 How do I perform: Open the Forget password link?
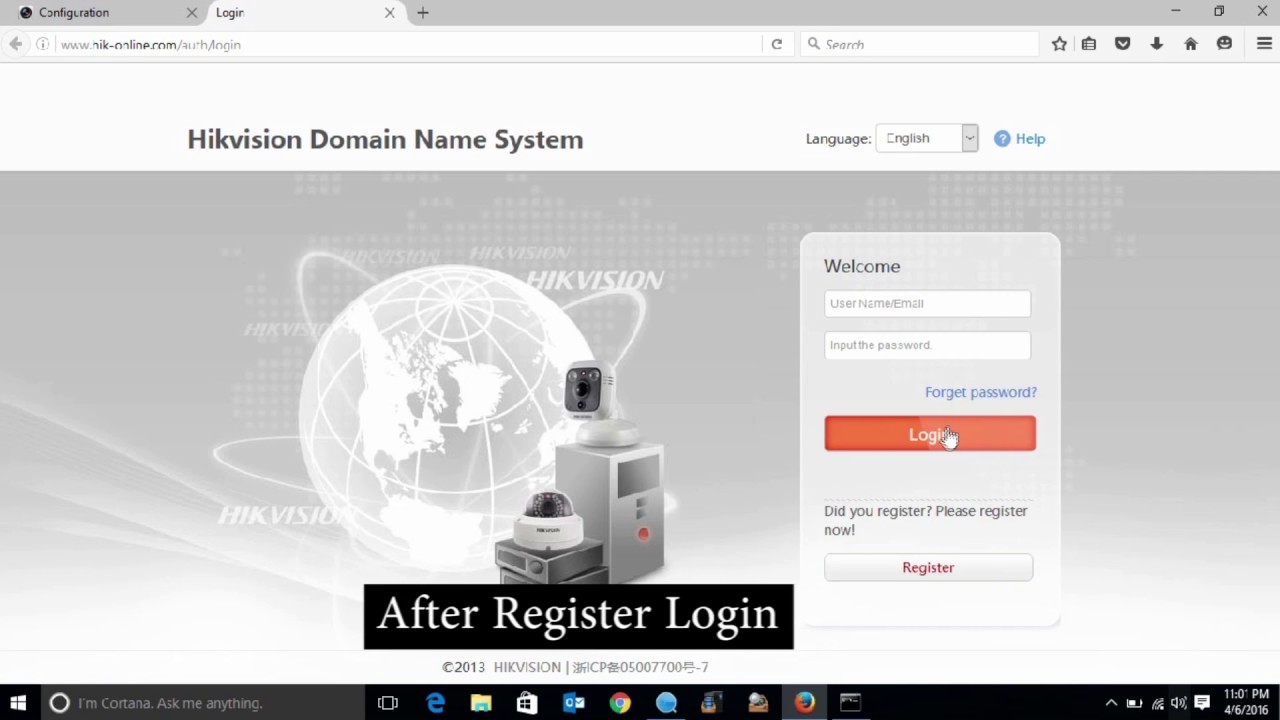click(981, 392)
